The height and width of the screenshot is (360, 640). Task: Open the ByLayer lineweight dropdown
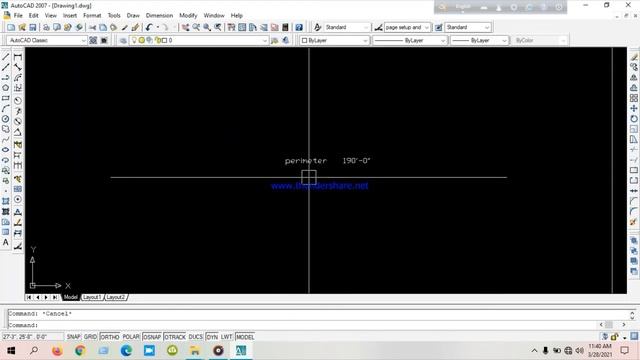point(480,40)
